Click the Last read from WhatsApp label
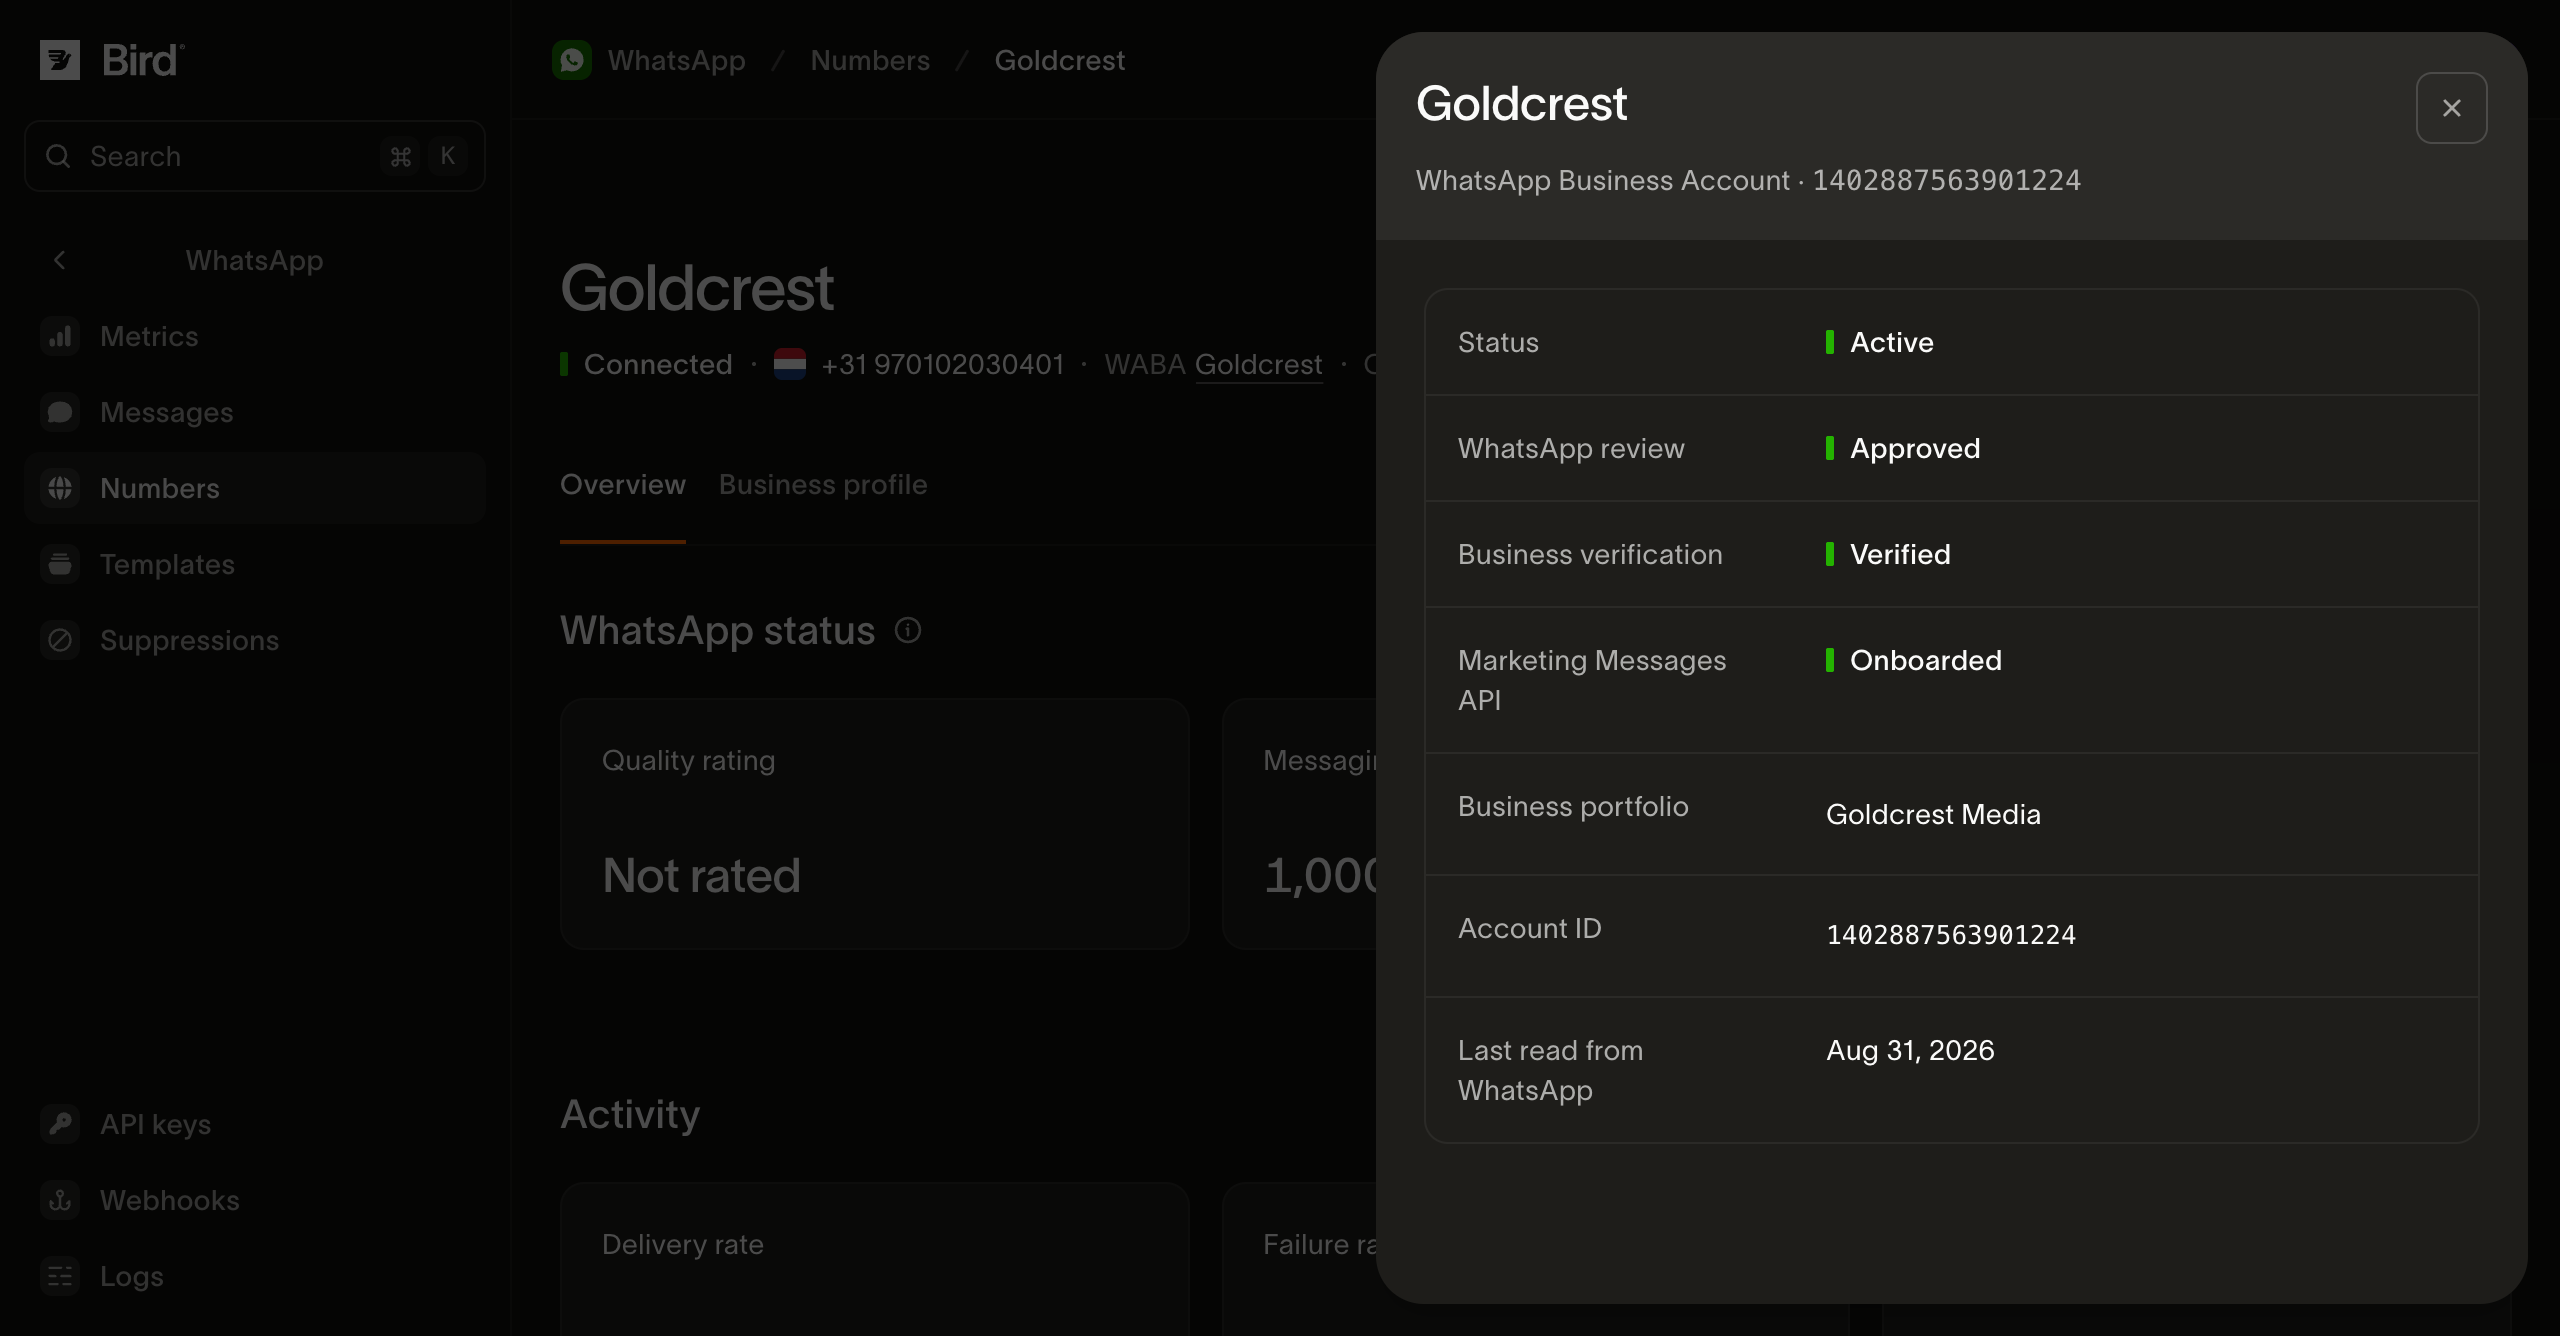 (x=1550, y=1070)
